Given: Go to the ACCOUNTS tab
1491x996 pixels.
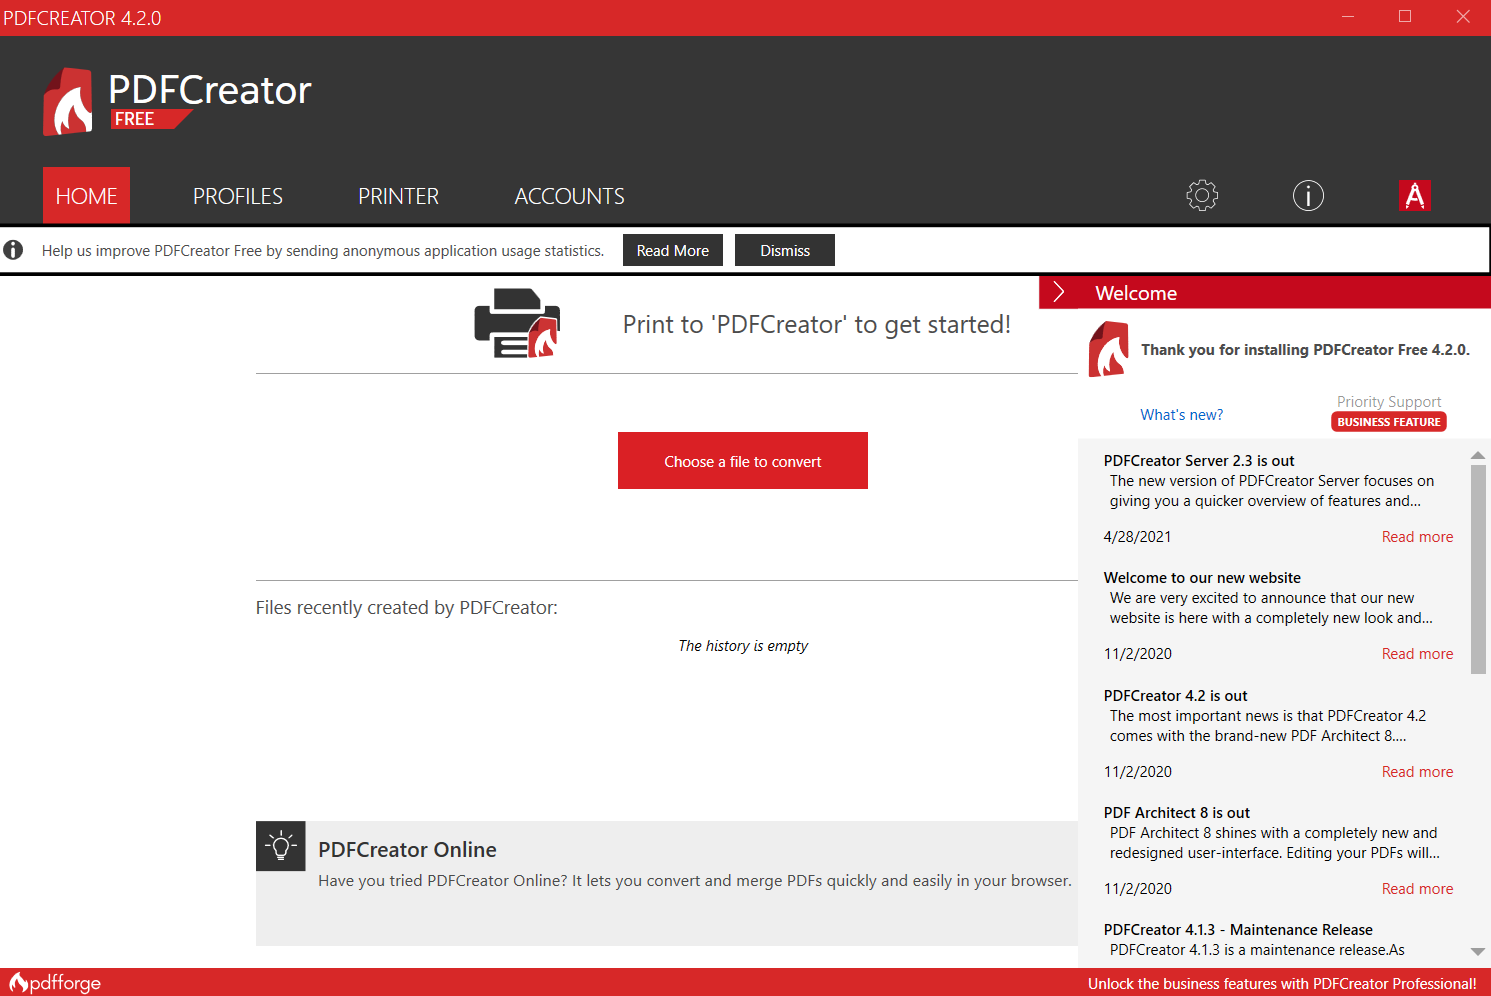Looking at the screenshot, I should 570,196.
